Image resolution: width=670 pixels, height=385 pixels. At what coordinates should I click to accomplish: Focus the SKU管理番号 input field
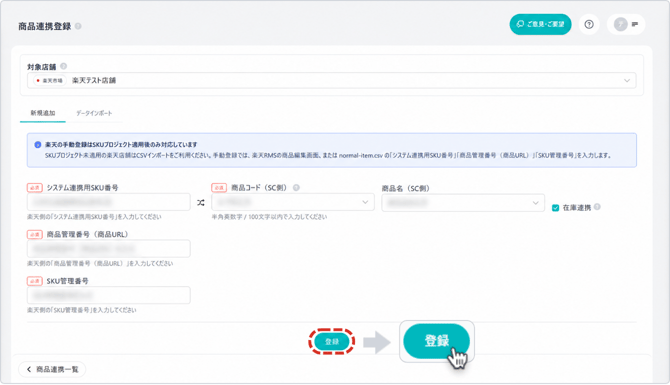[109, 295]
